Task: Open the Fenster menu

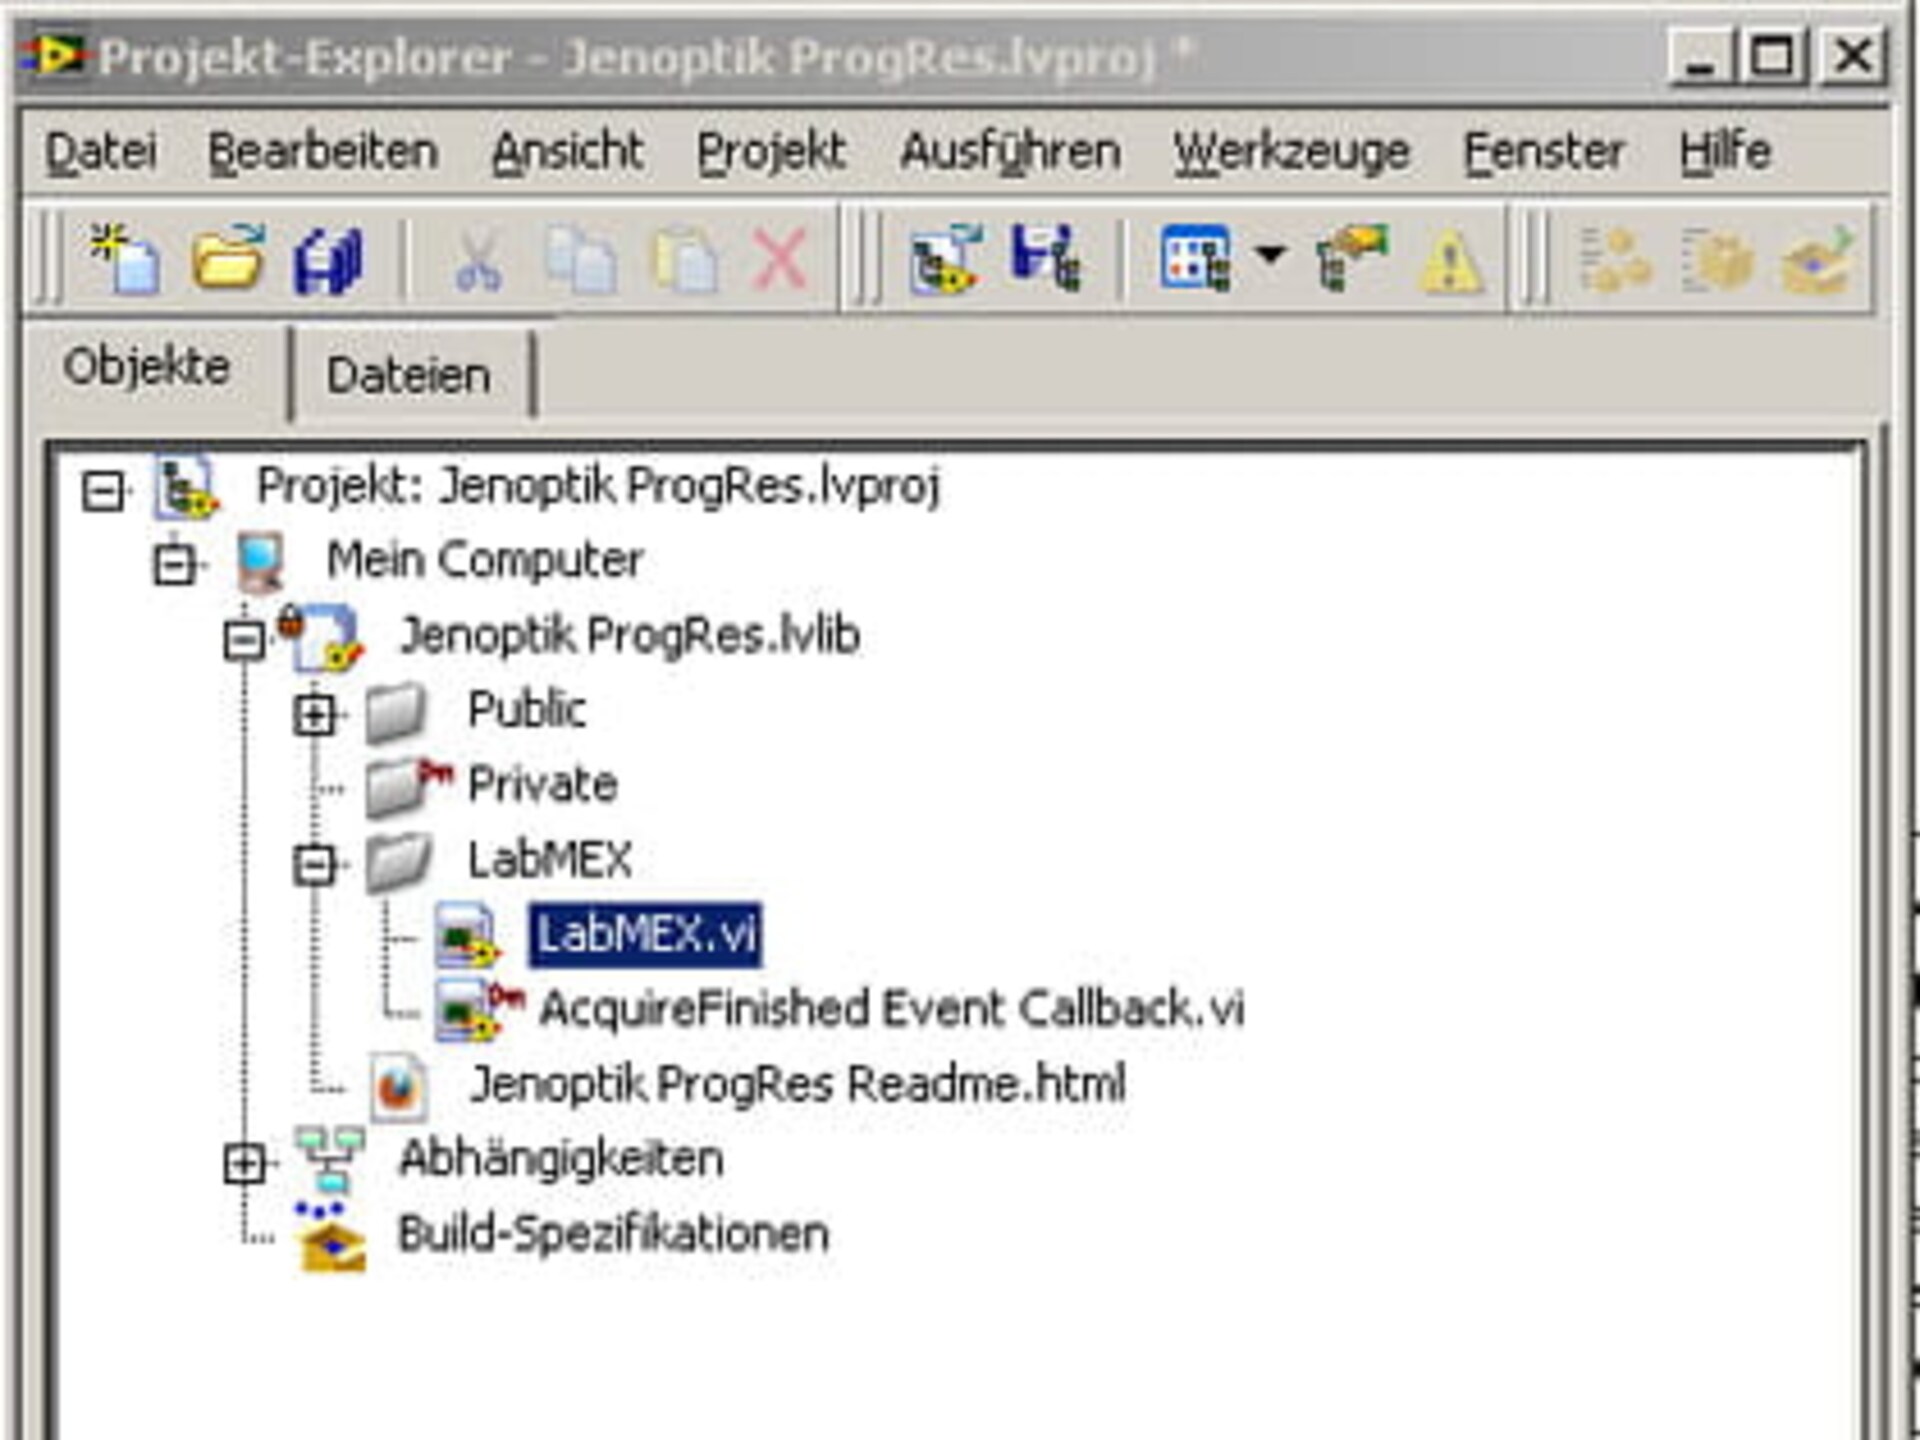Action: point(1544,152)
